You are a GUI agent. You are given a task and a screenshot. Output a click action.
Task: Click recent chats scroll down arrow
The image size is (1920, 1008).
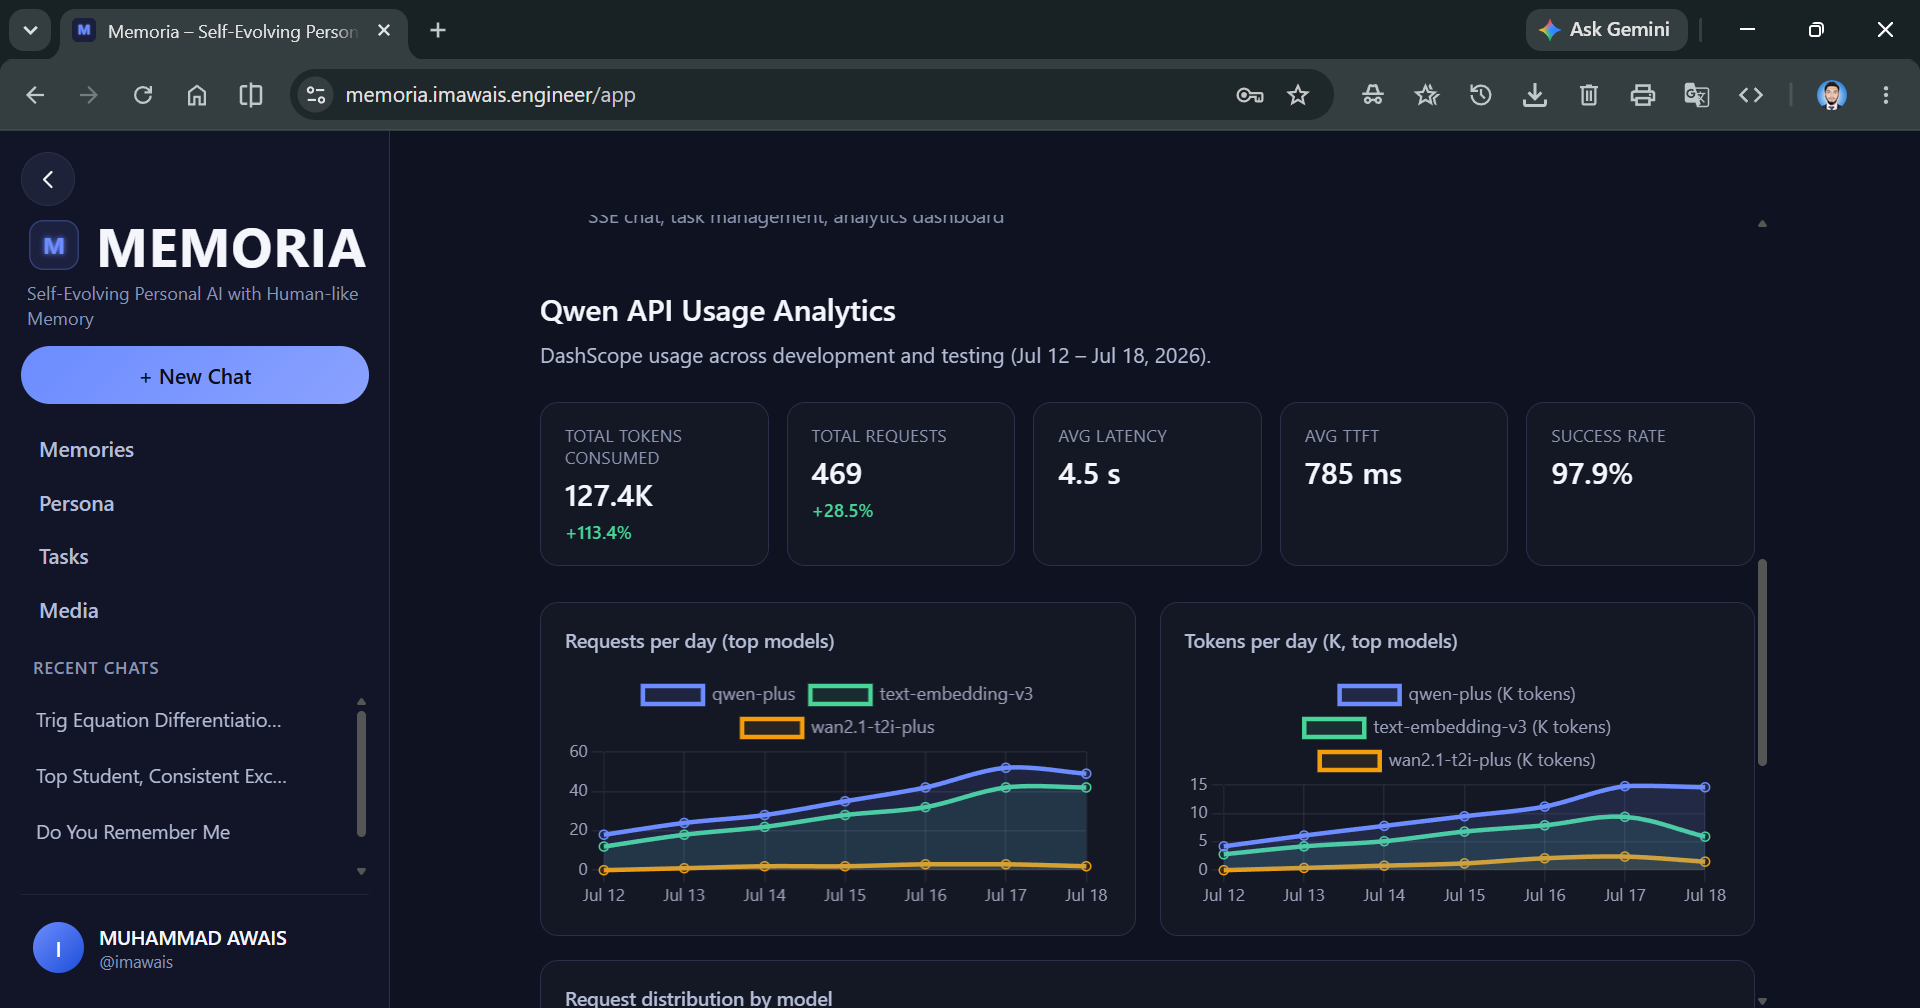pyautogui.click(x=362, y=872)
